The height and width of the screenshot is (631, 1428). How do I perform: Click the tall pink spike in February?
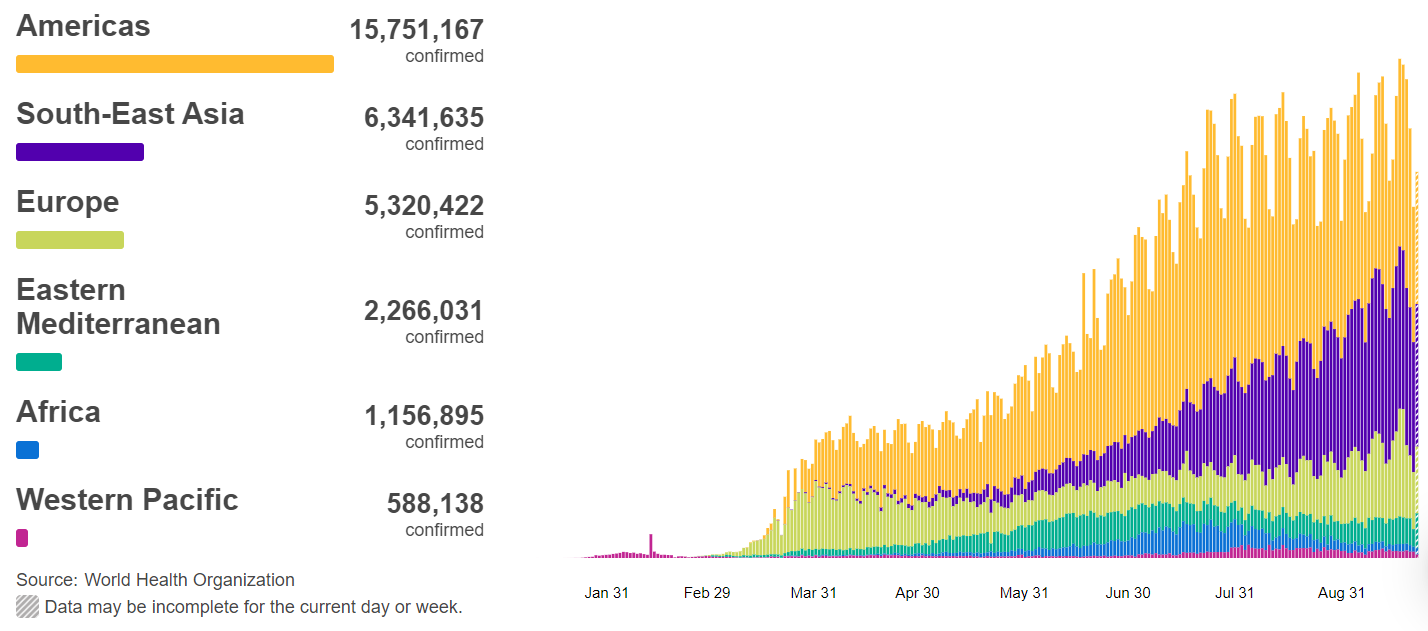[651, 545]
